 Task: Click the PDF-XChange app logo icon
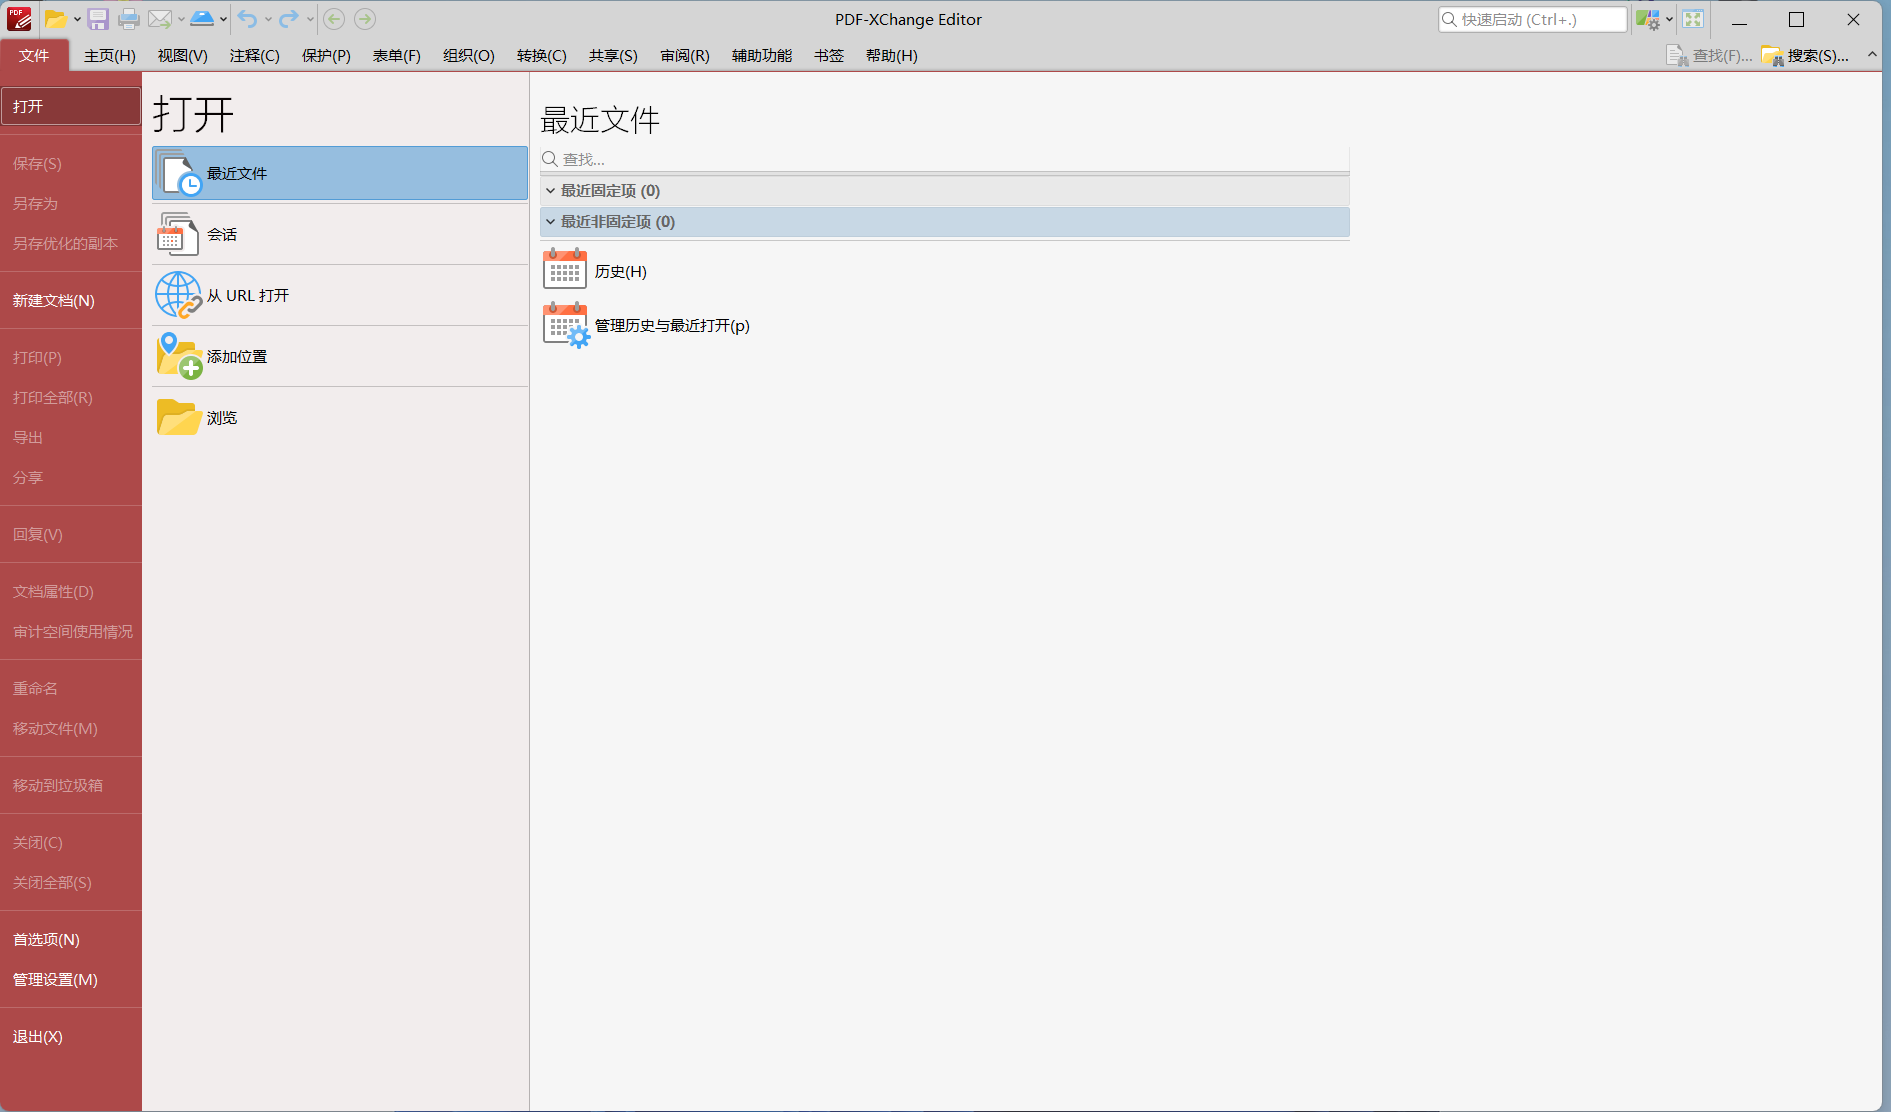click(19, 19)
